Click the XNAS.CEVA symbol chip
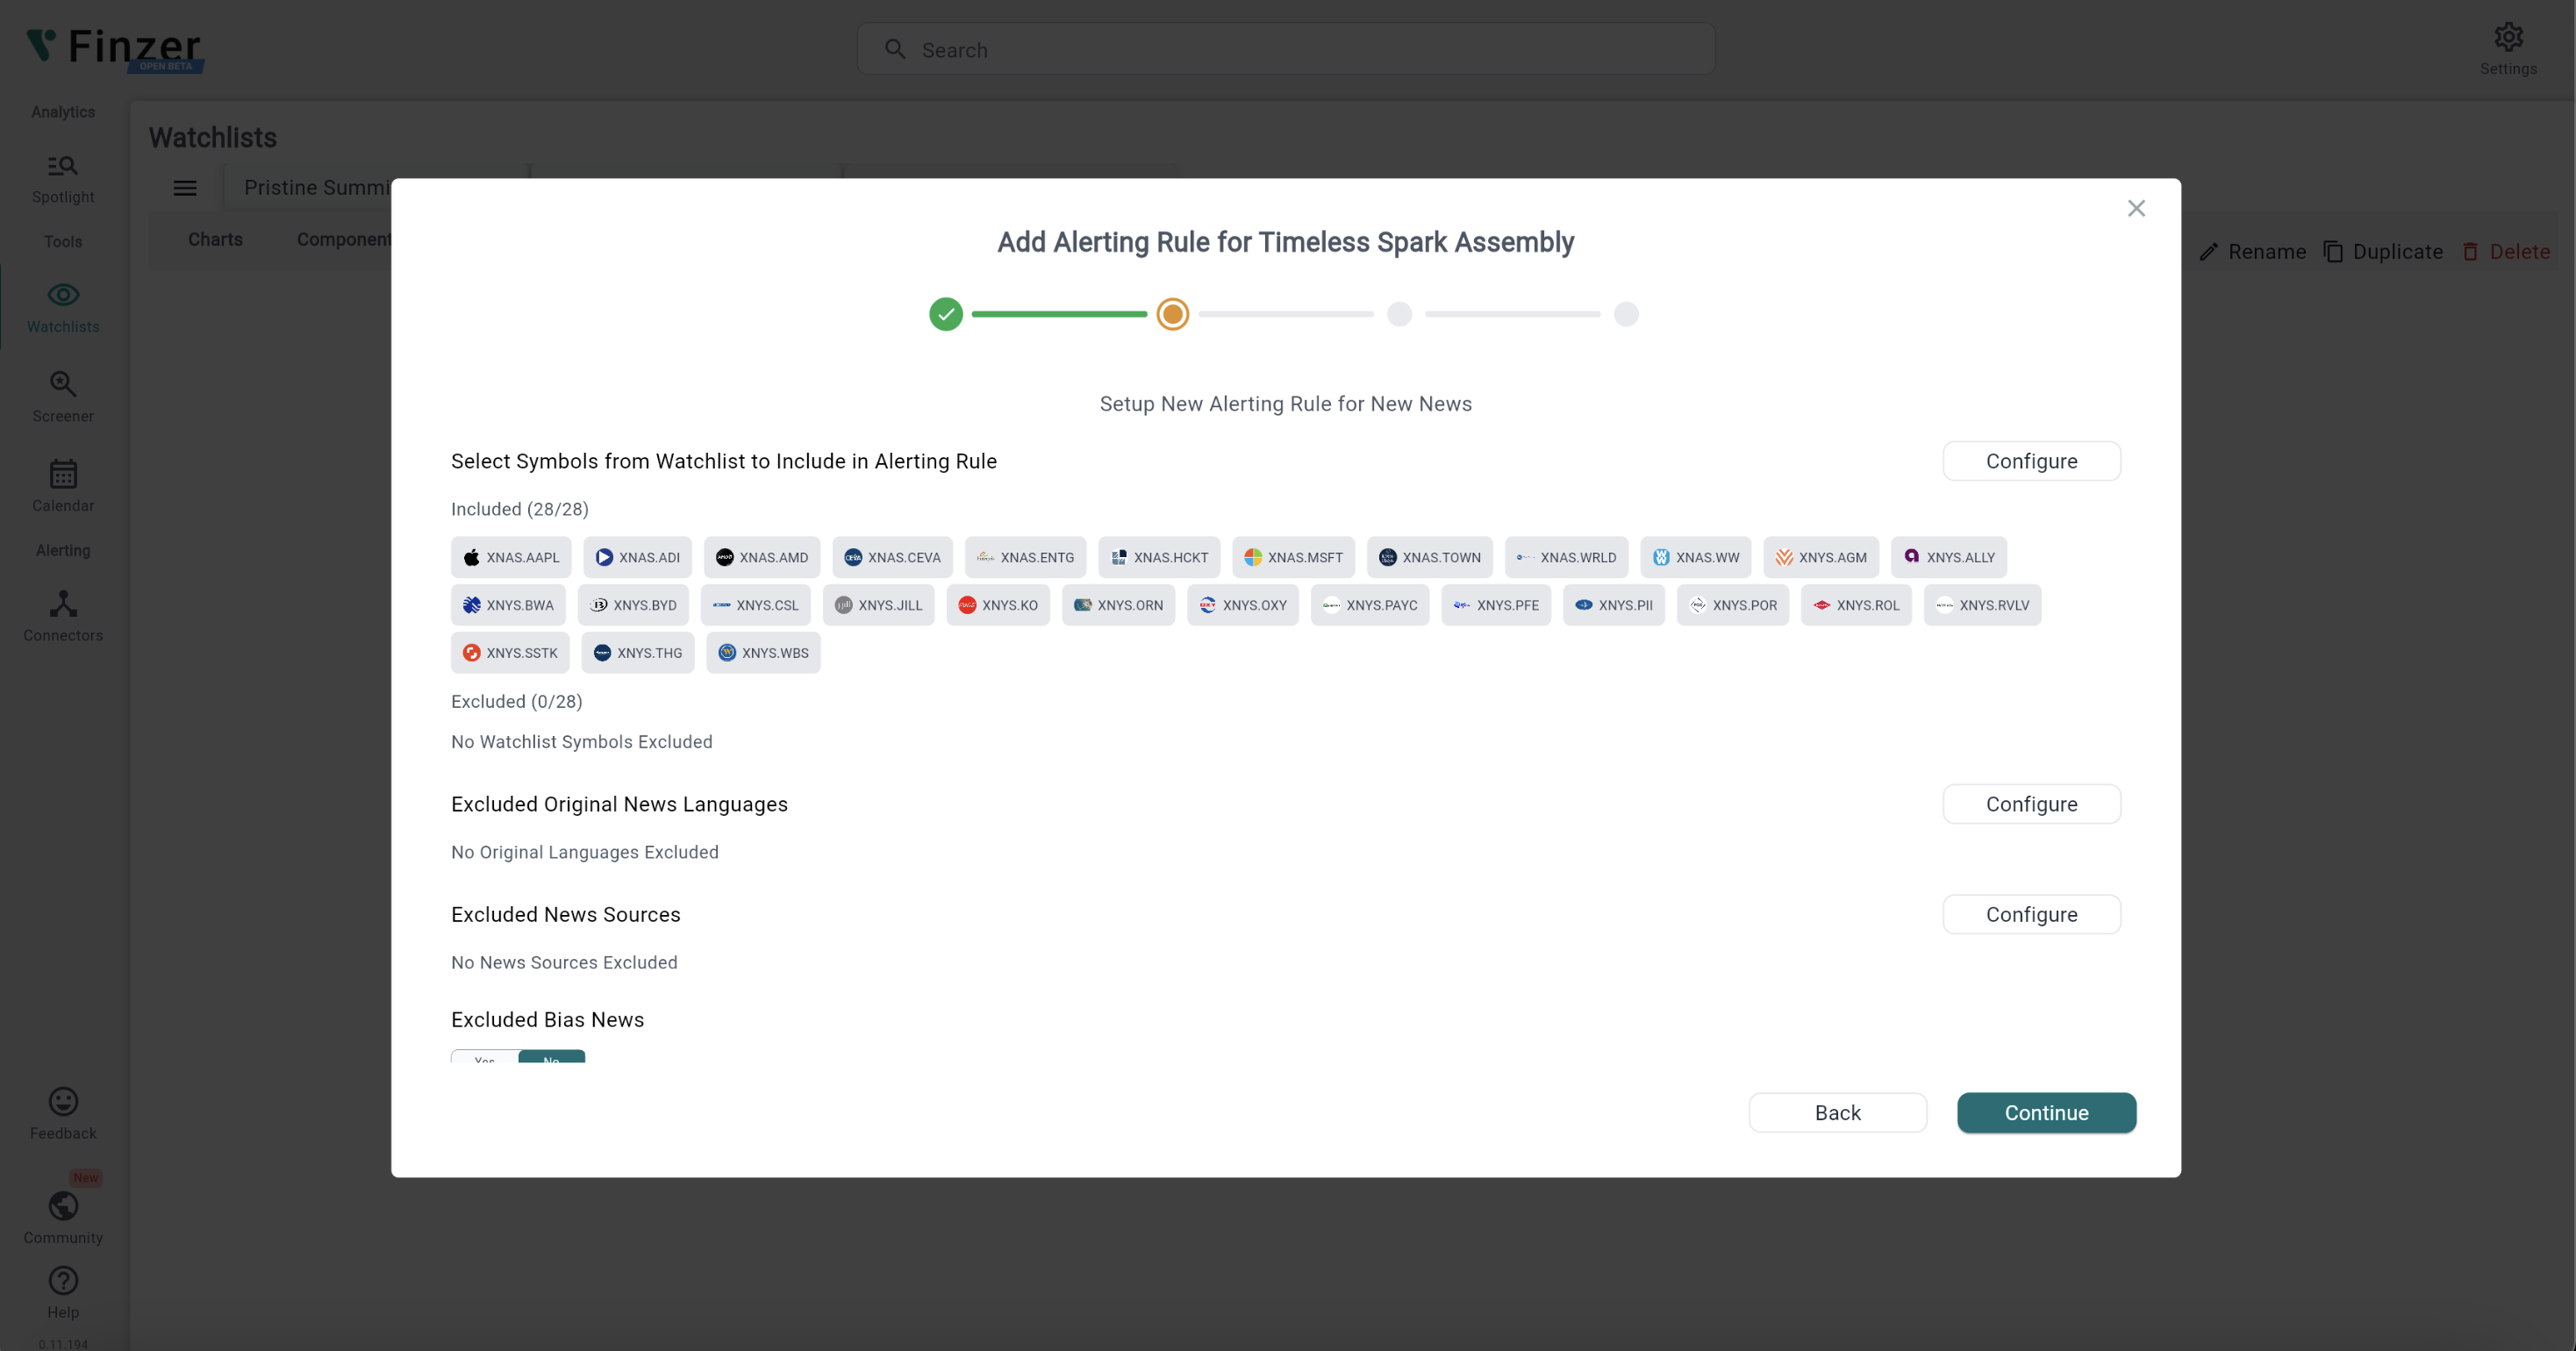Screen dimensions: 2576x1351 point(892,557)
